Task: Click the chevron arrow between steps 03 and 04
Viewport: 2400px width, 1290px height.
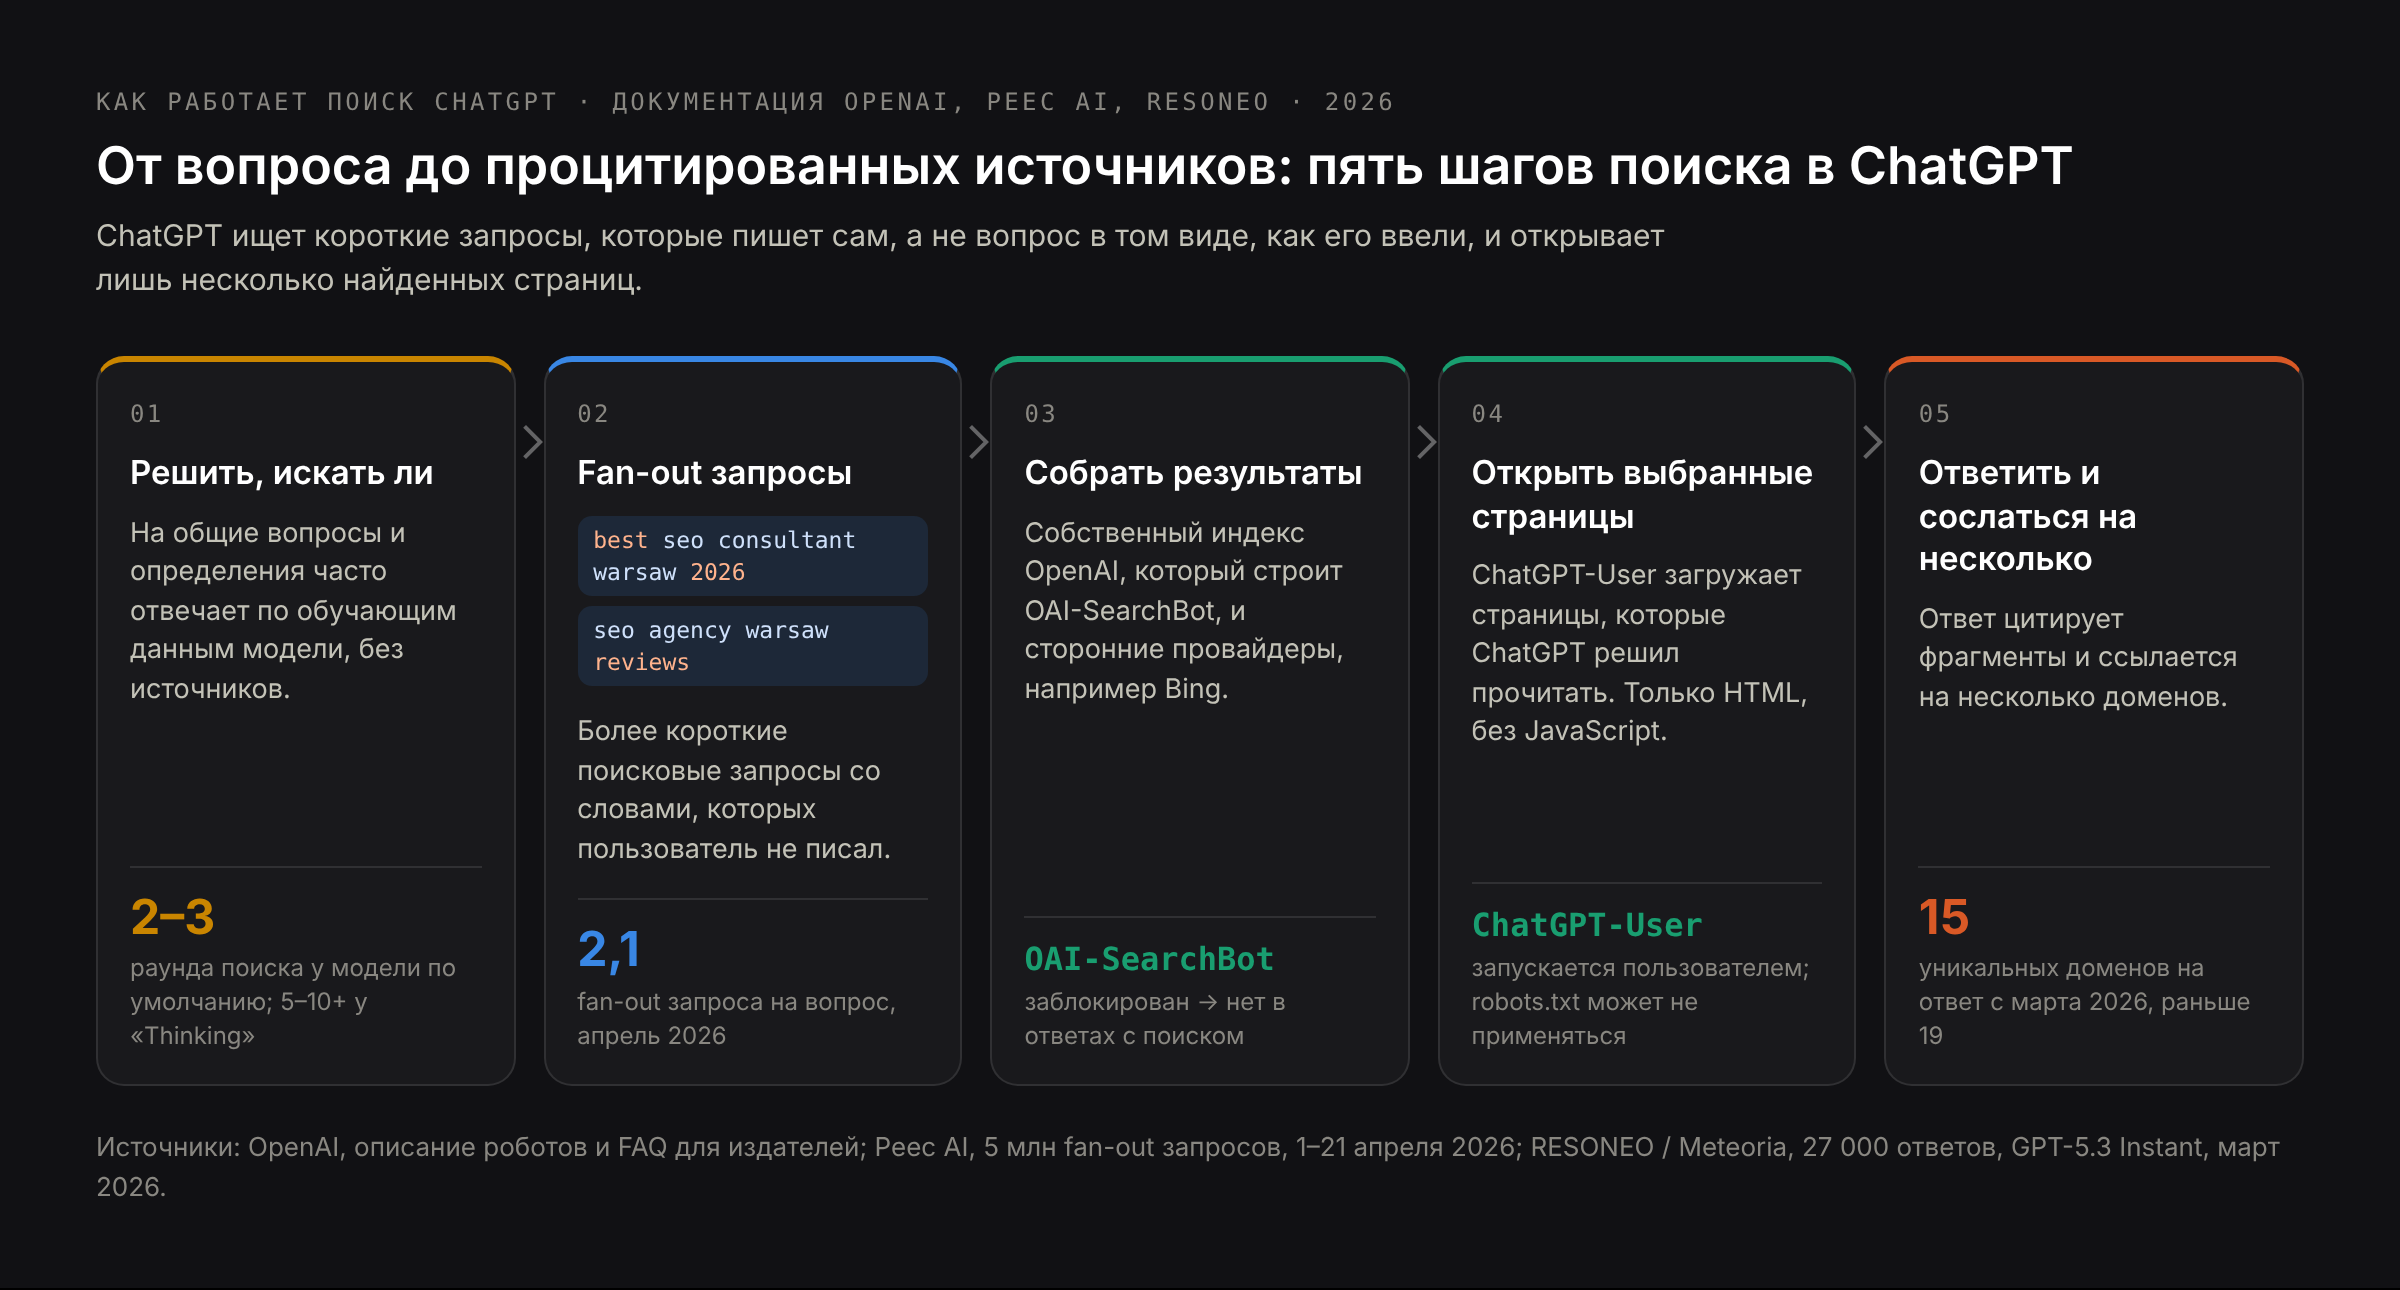Action: [1426, 442]
